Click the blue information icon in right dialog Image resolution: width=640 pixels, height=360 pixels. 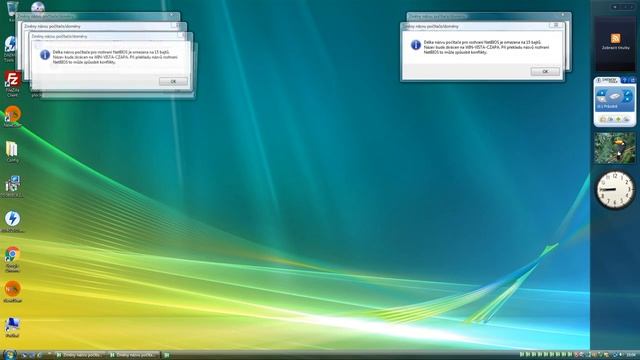pos(416,45)
